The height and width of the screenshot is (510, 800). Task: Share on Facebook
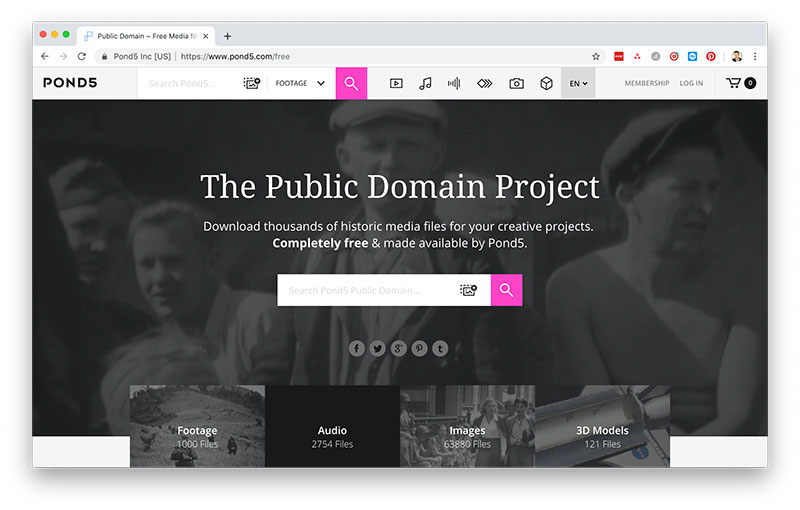[357, 348]
